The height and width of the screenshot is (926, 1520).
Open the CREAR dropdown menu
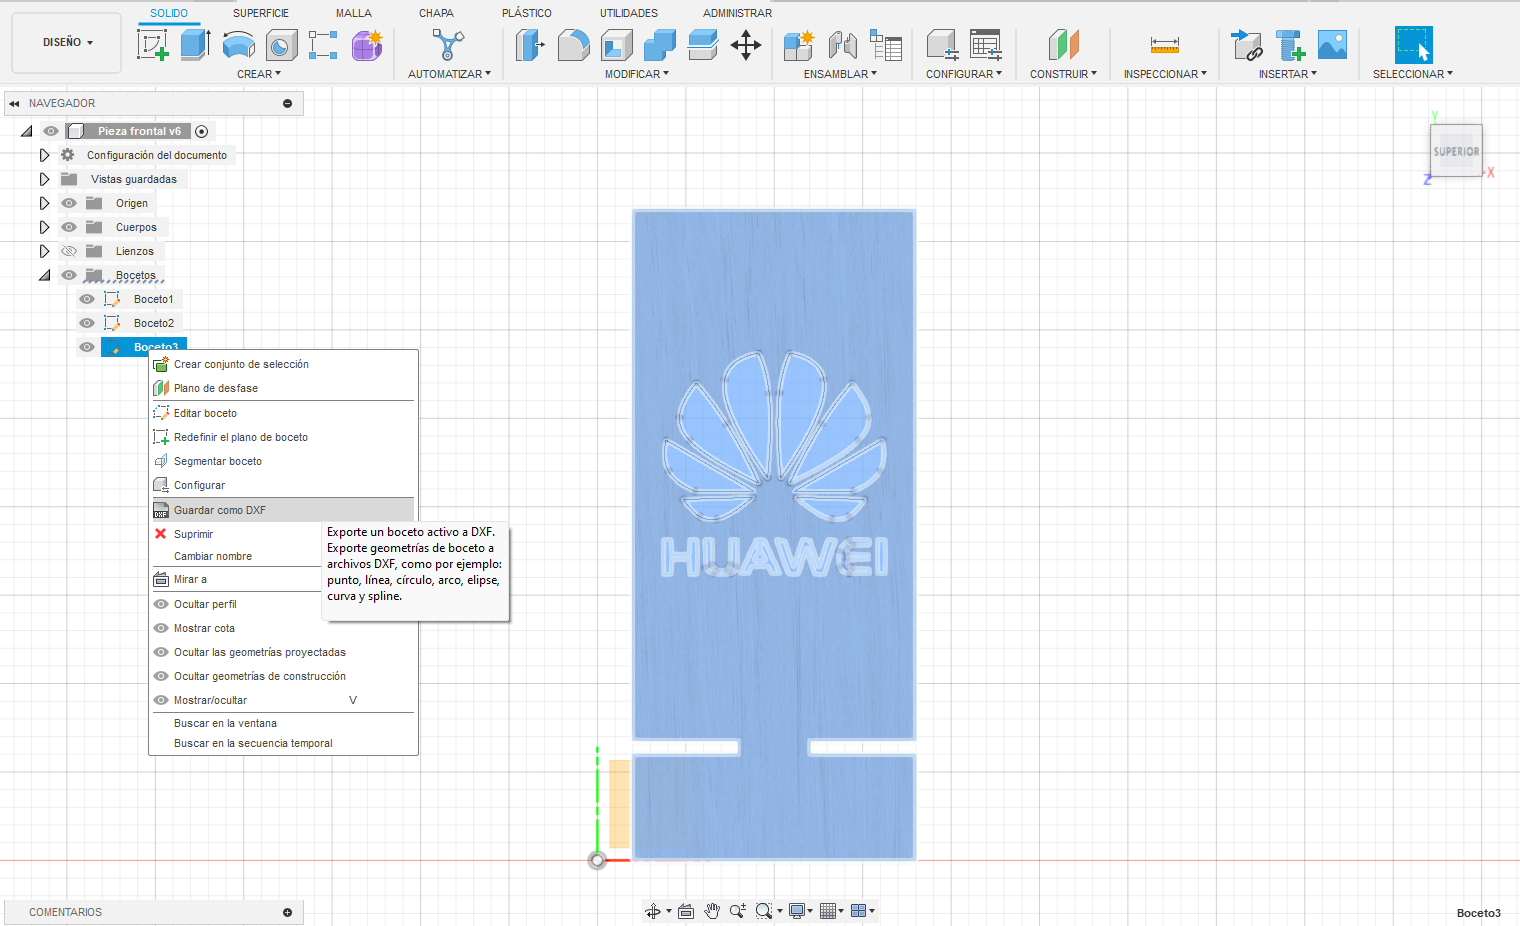[259, 74]
